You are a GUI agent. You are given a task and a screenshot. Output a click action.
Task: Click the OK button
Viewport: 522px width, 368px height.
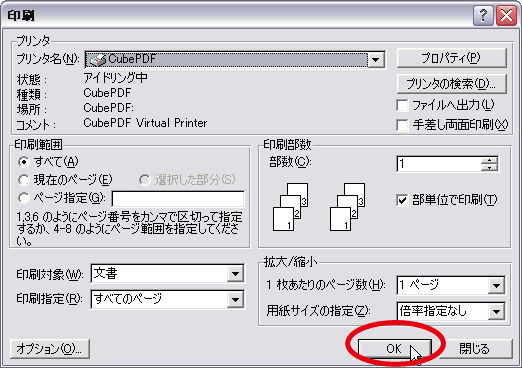coord(394,349)
